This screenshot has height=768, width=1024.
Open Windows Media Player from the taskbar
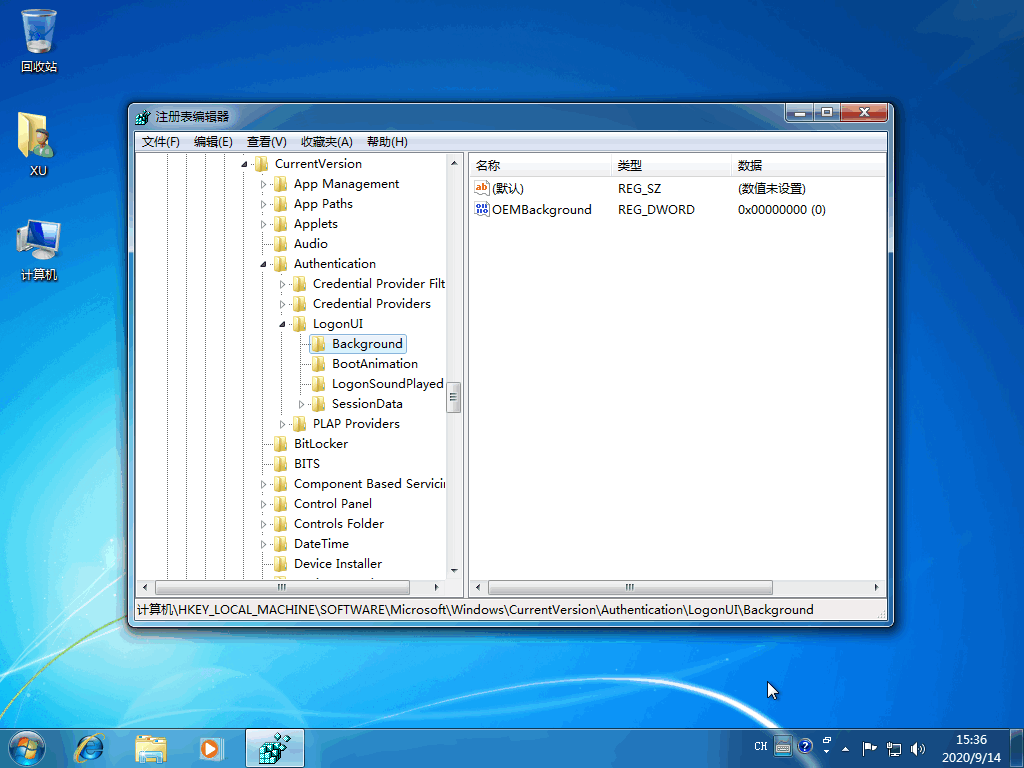pyautogui.click(x=210, y=747)
